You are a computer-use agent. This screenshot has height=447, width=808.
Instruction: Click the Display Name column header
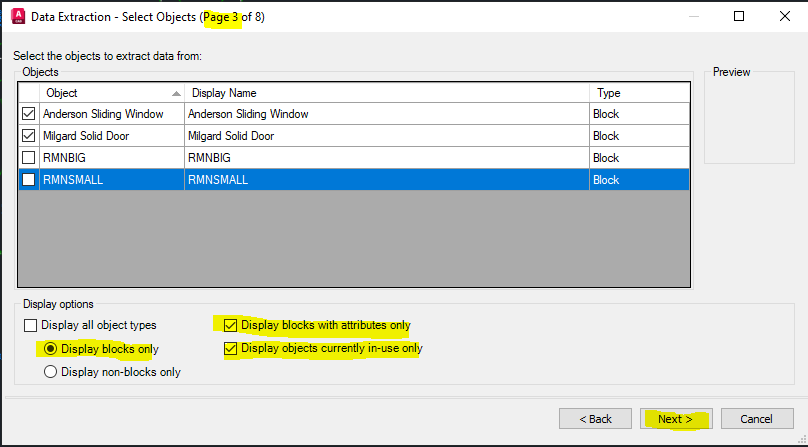(x=387, y=93)
